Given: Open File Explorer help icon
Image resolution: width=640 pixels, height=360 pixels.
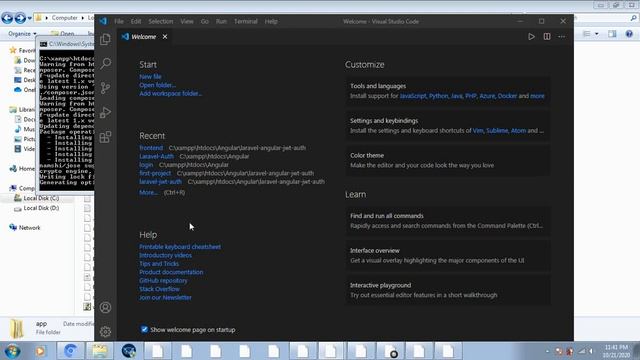Looking at the screenshot, I should (629, 34).
